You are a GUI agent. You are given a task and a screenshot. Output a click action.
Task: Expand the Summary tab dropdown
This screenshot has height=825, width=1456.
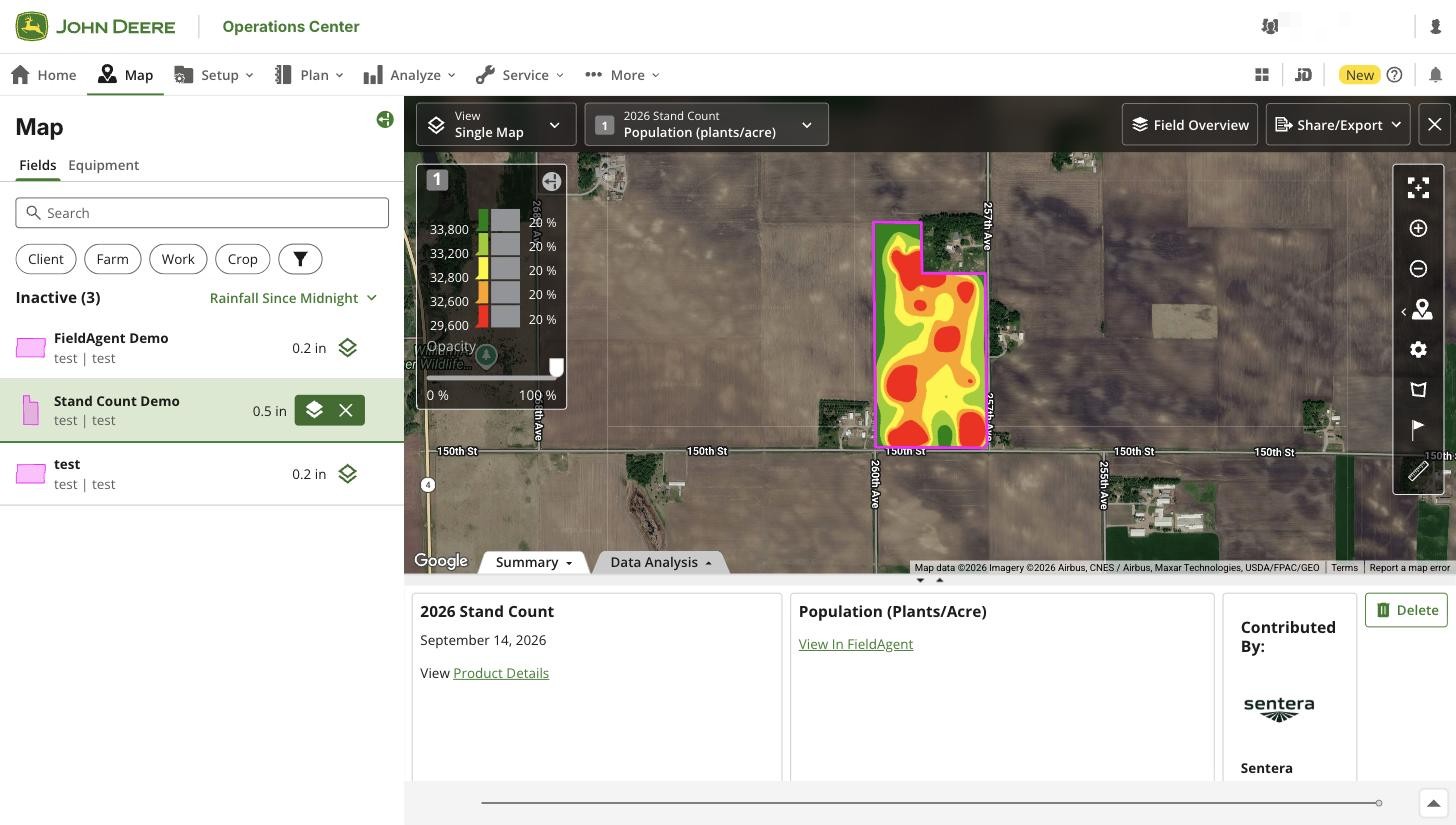point(534,562)
